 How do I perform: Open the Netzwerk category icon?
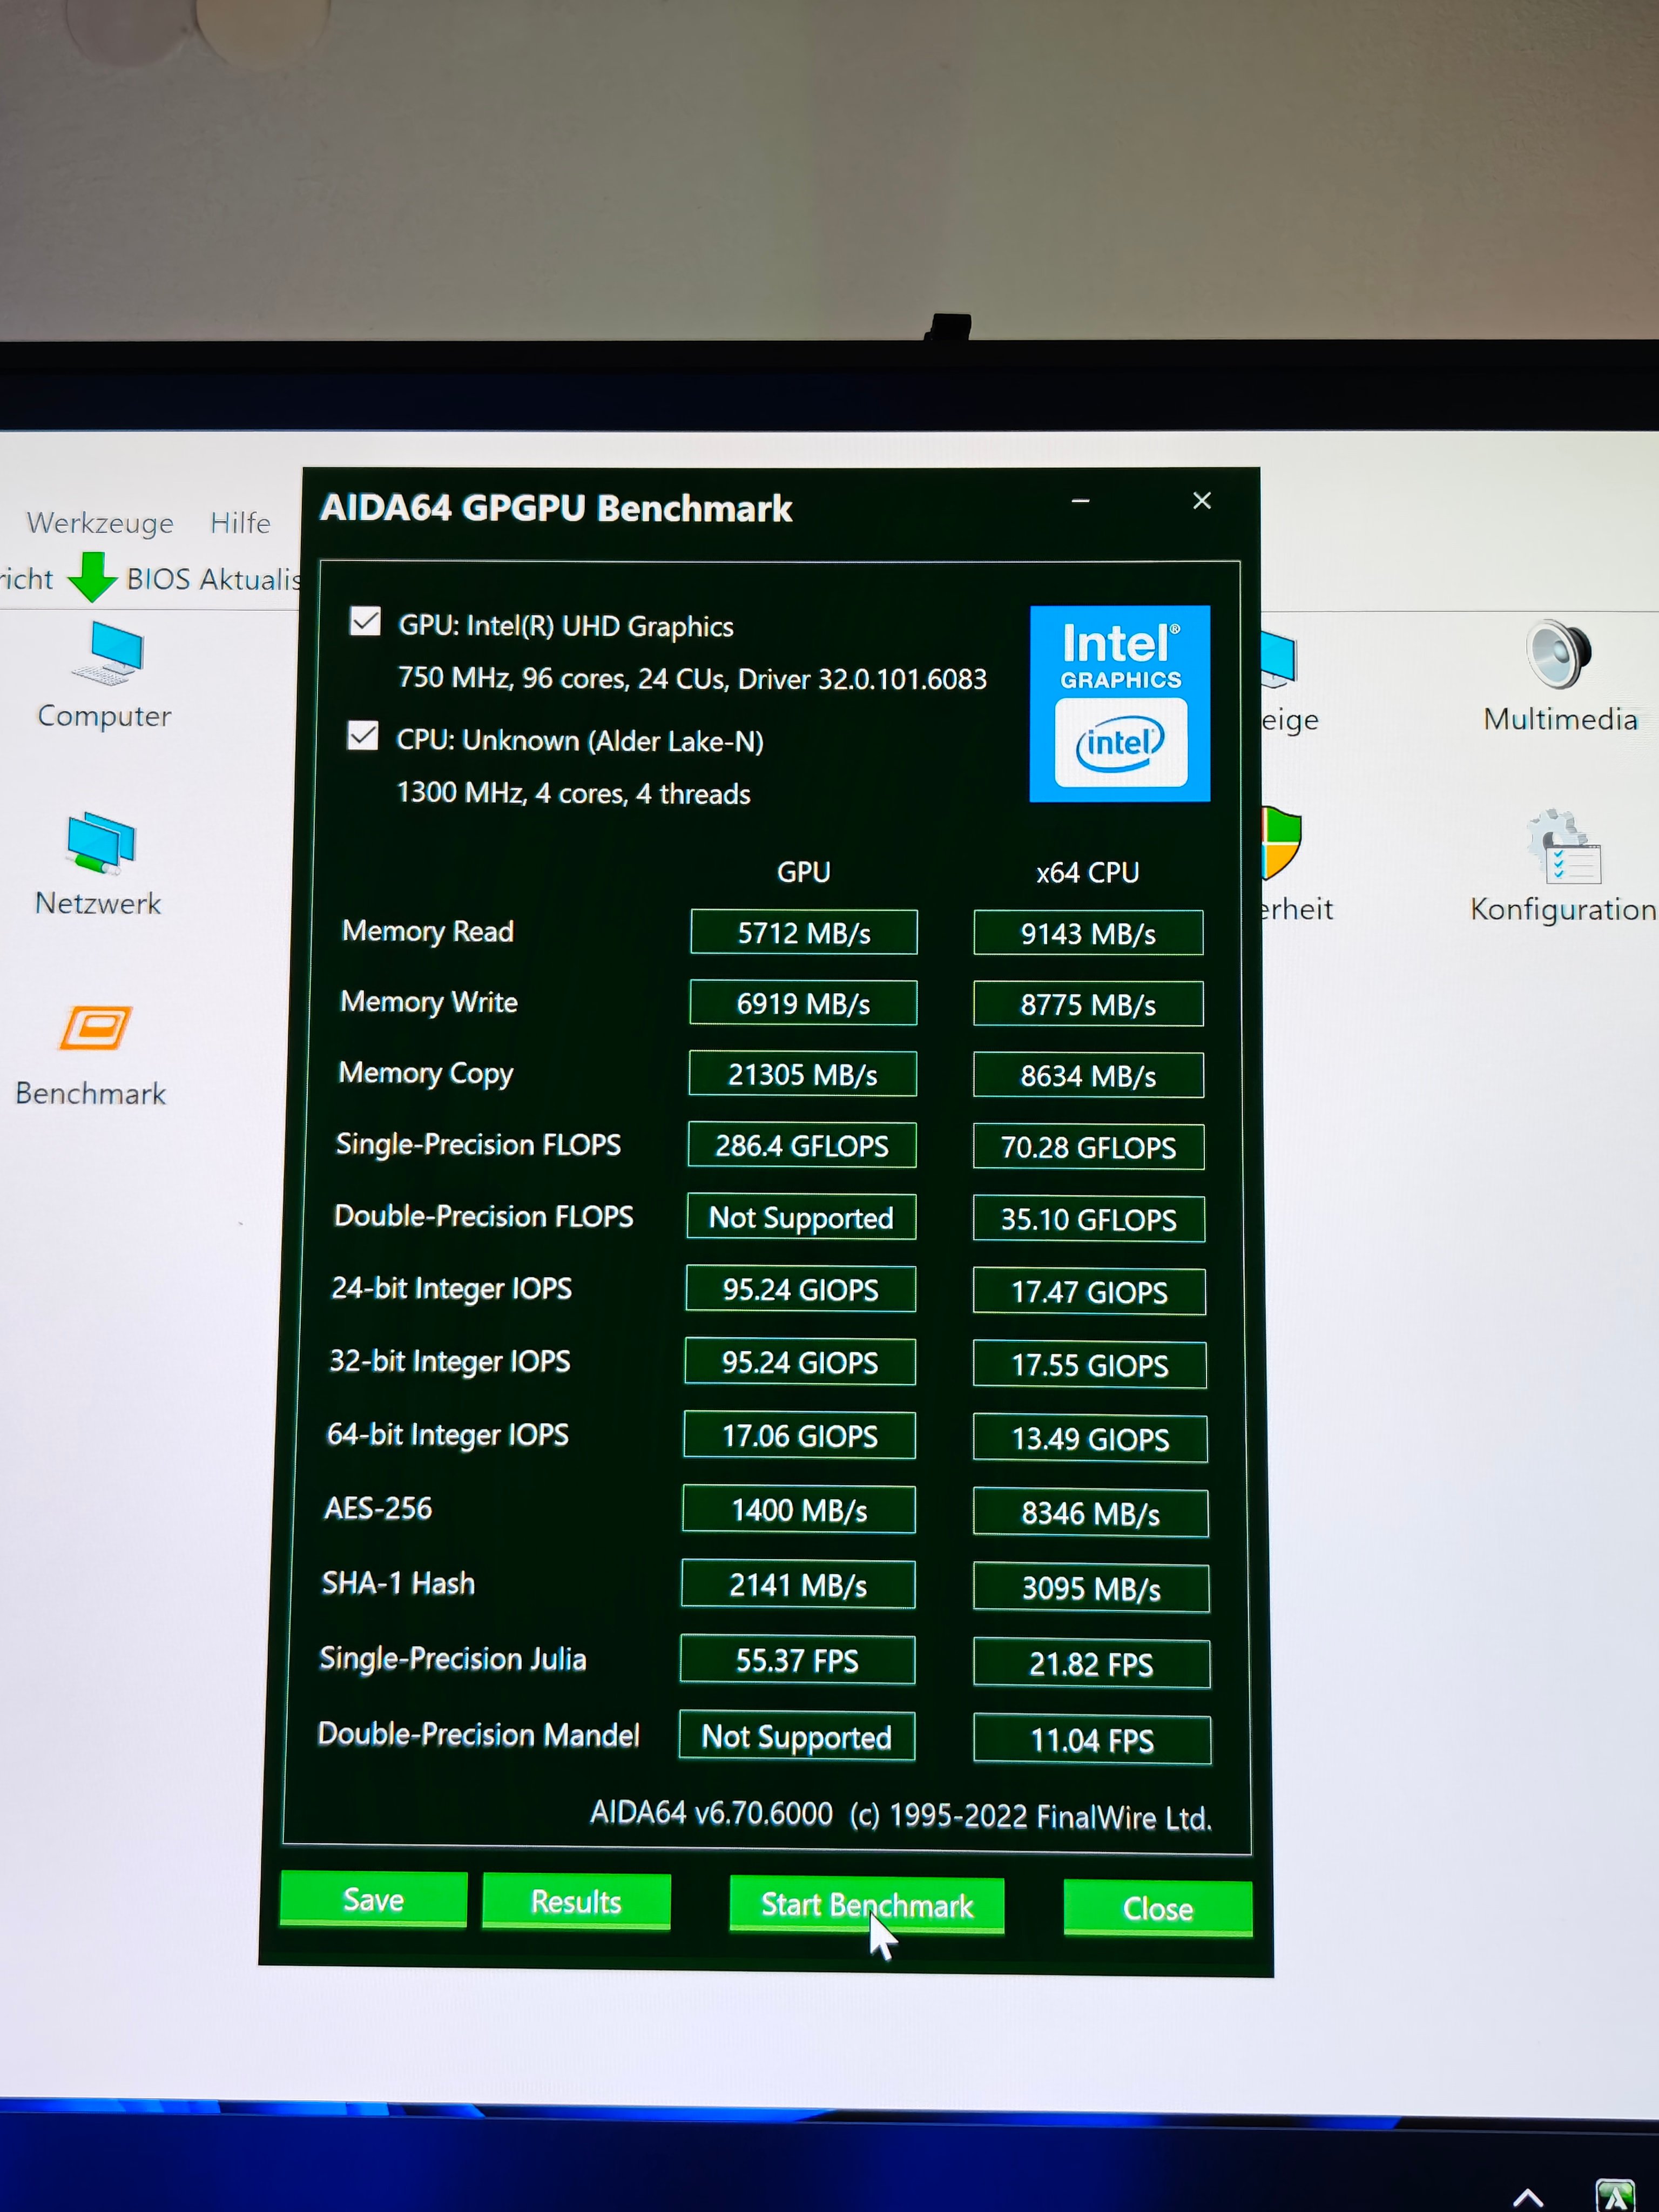100,842
